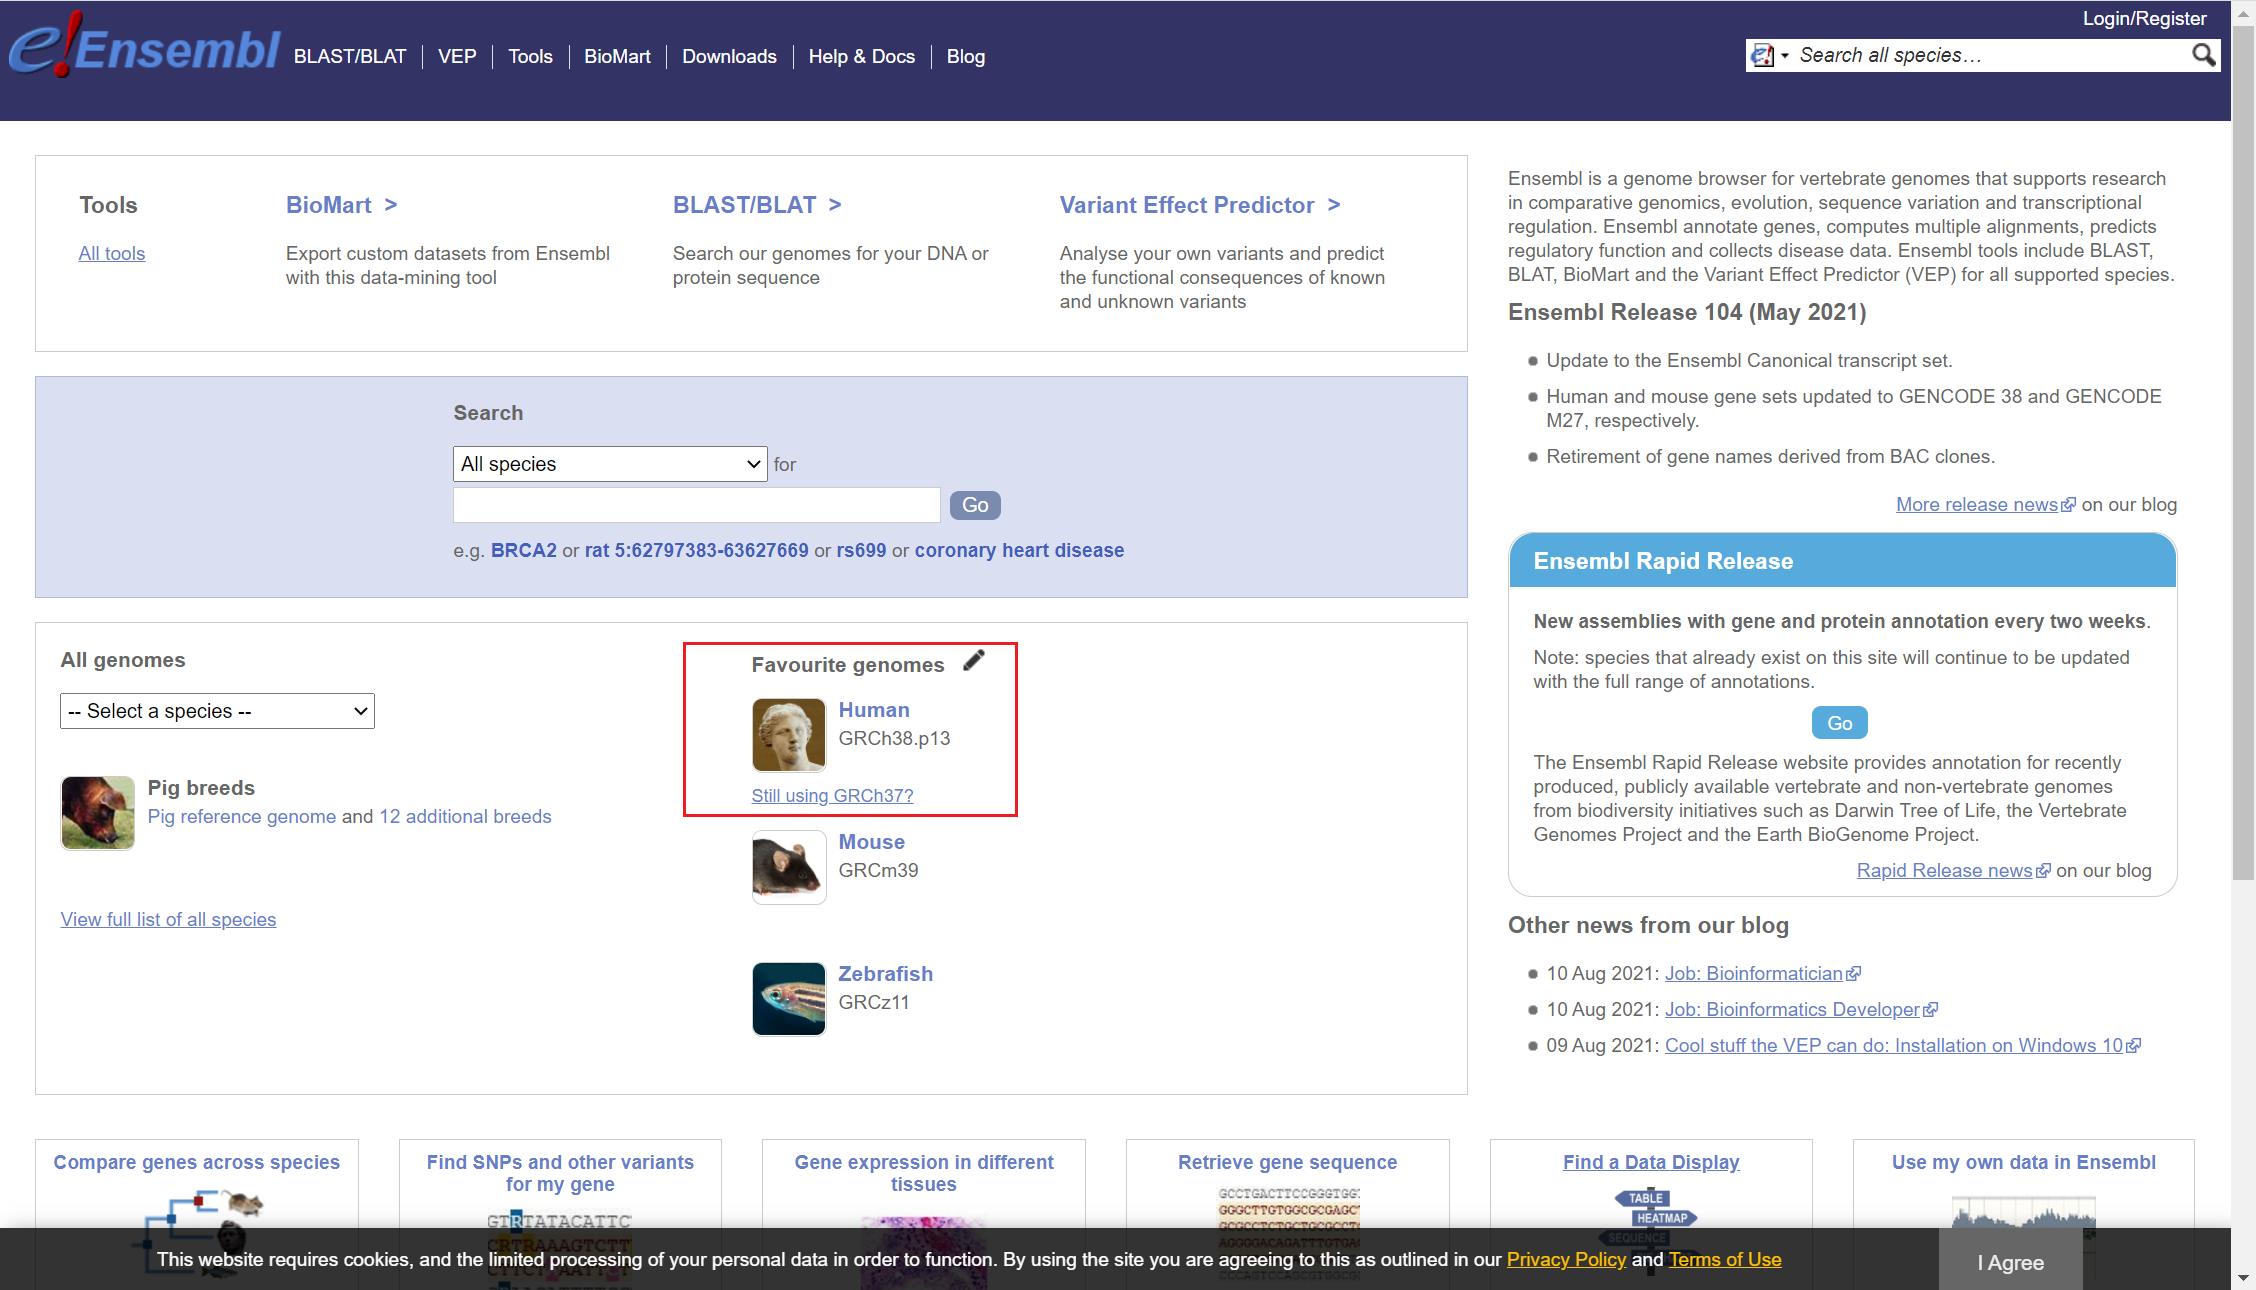Open the Human genome link
The height and width of the screenshot is (1290, 2256).
click(874, 710)
